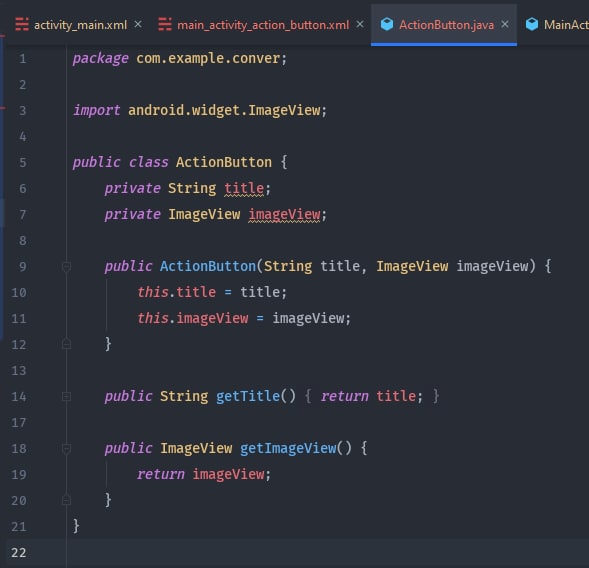Click the ActionButton.java class icon

pos(387,24)
